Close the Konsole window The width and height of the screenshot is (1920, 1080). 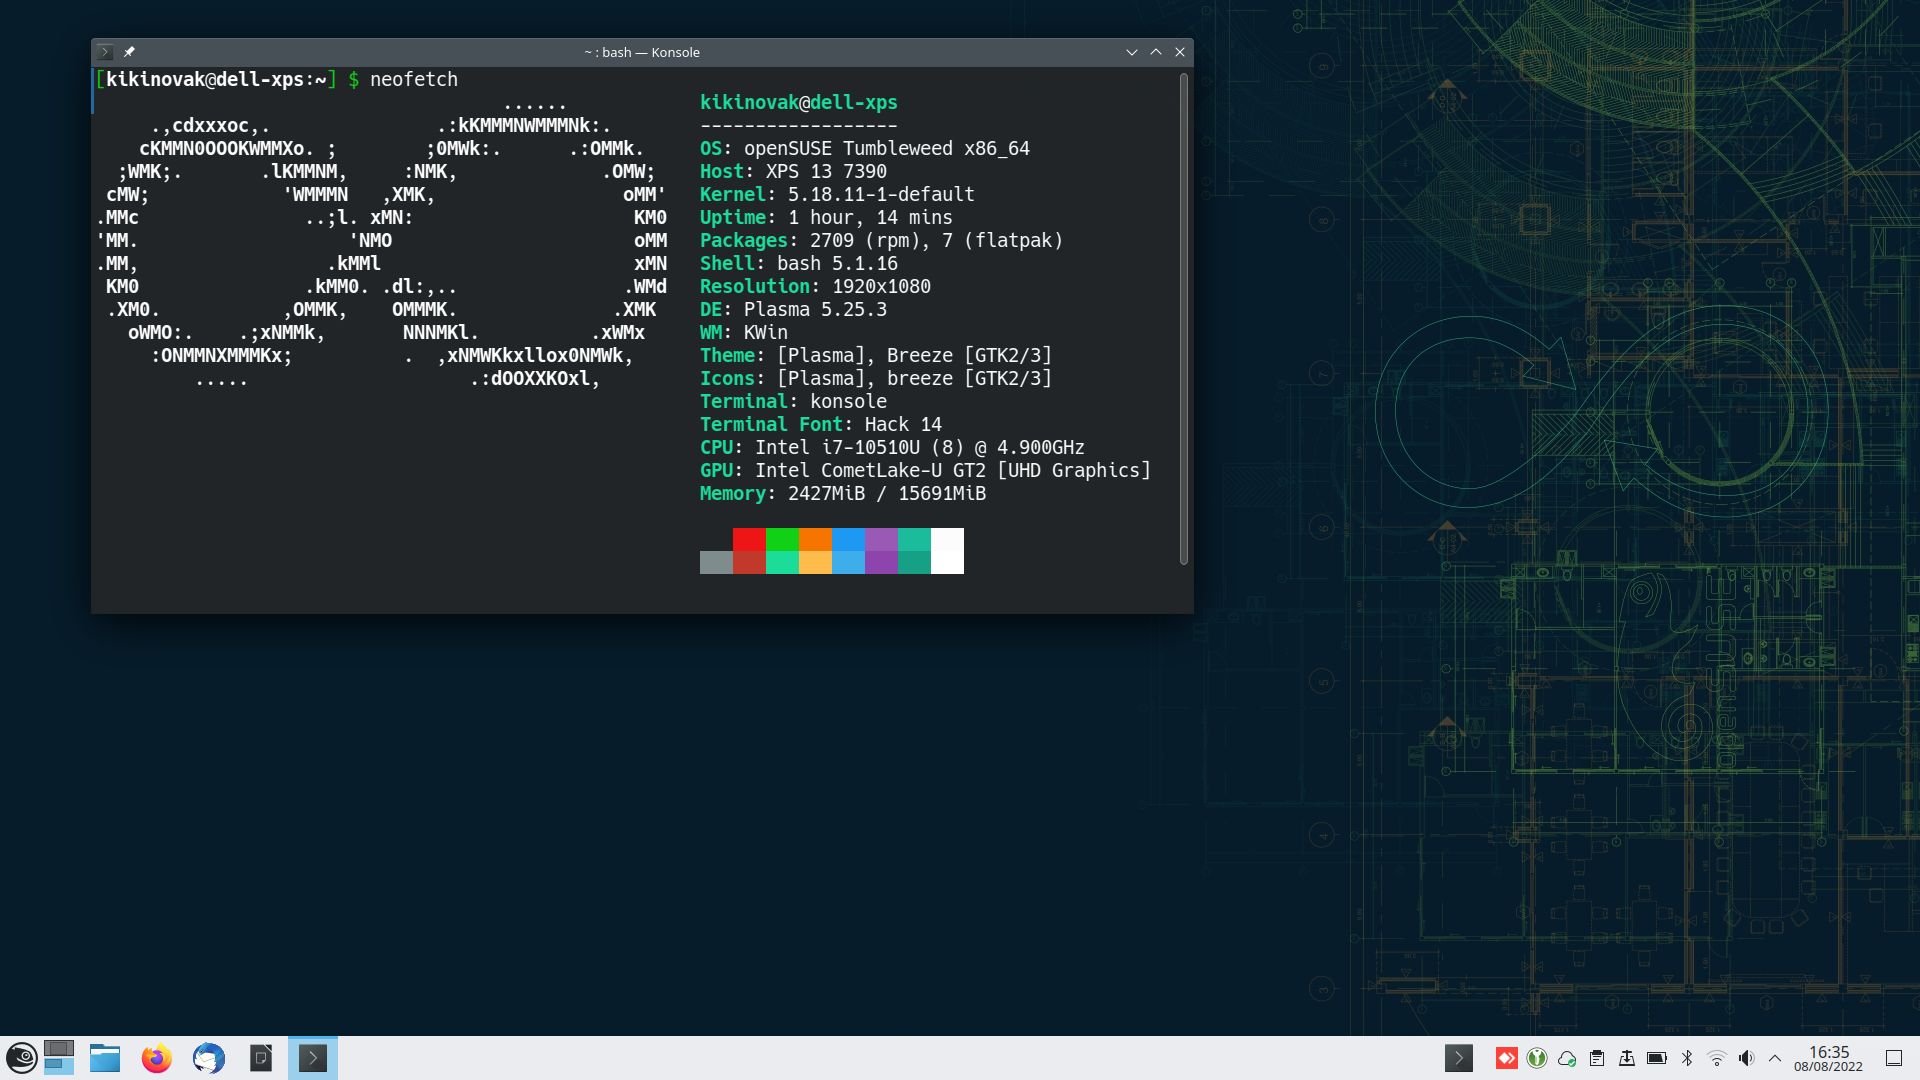coord(1180,52)
